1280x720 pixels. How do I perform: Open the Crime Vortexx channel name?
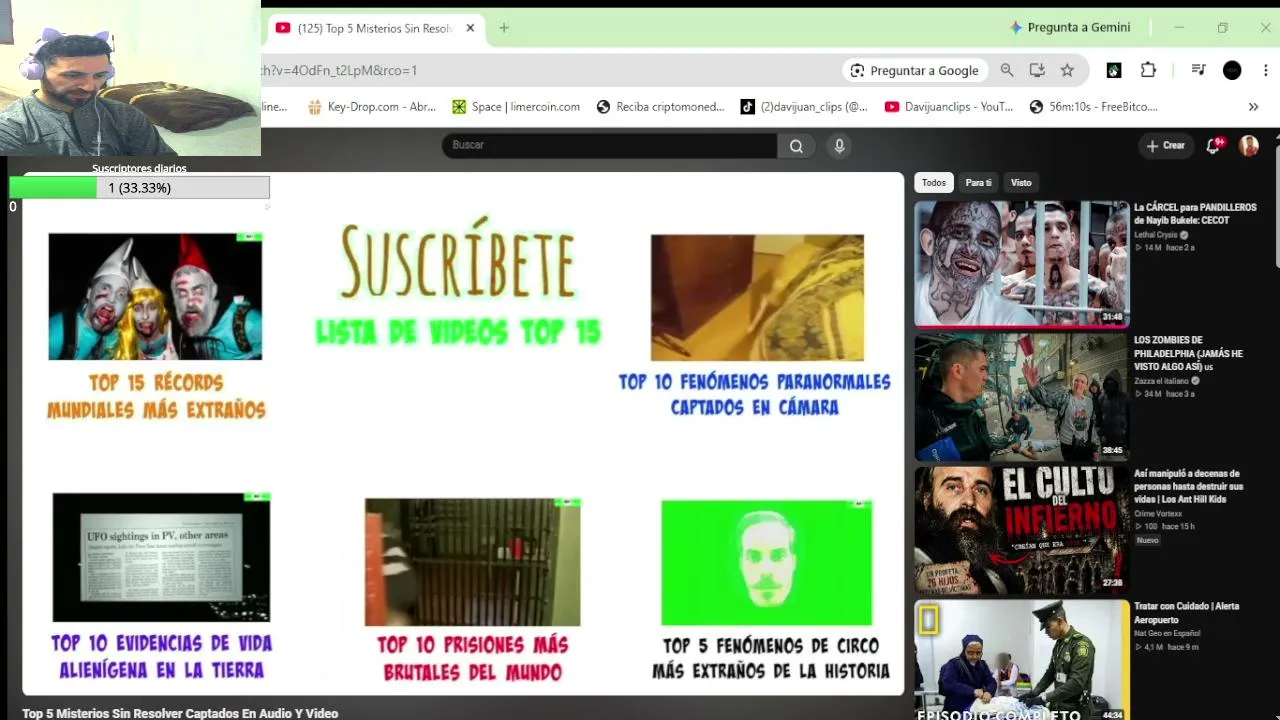click(x=1158, y=514)
